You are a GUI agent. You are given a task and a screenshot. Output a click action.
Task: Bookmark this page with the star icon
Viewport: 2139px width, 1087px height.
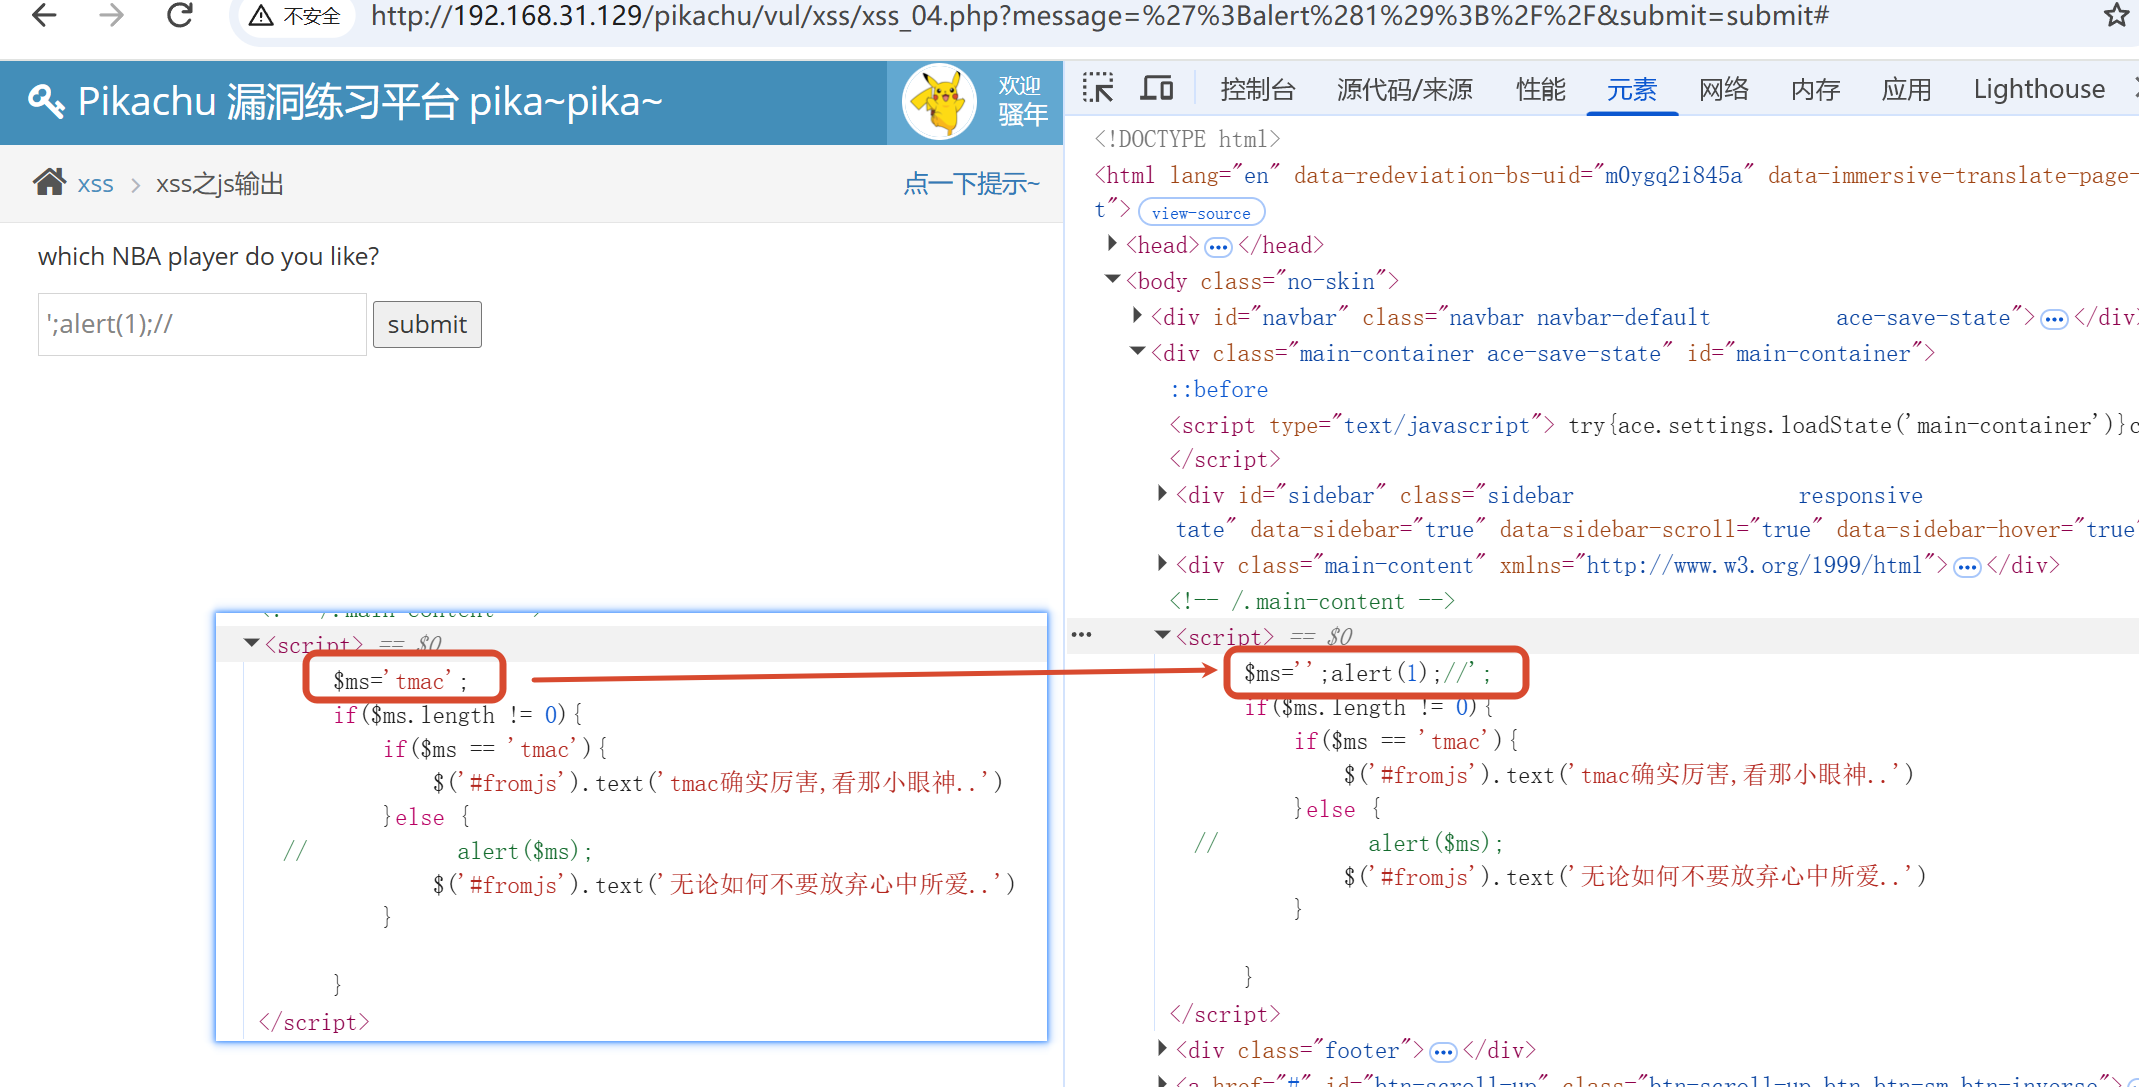pyautogui.click(x=2116, y=16)
